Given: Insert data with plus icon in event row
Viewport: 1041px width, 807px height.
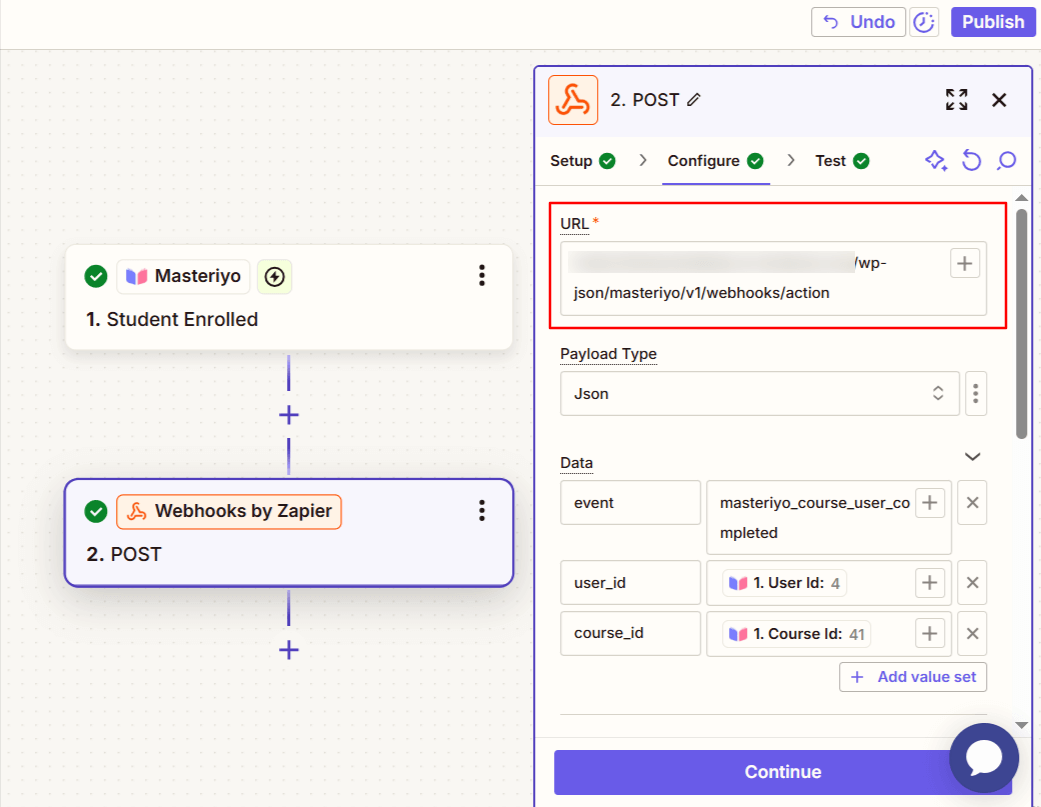Looking at the screenshot, I should tap(929, 503).
